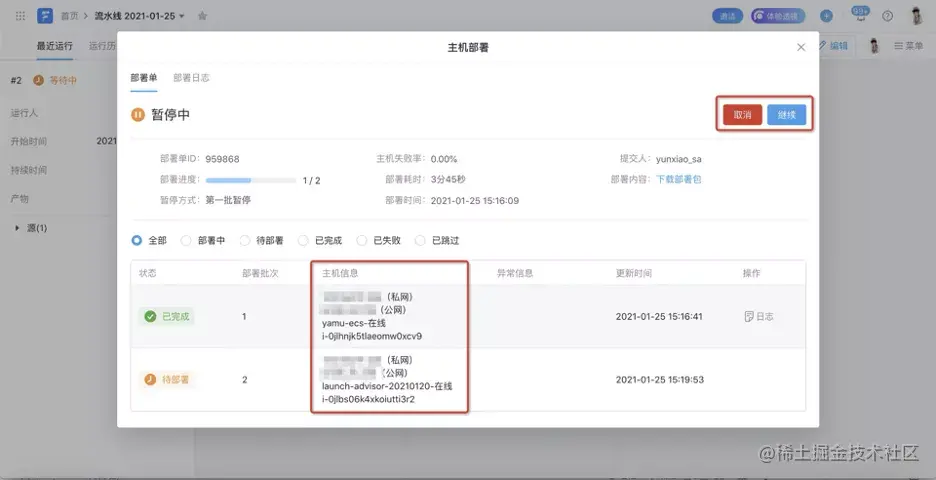Click host name yamu-ecs-在线
Image resolution: width=936 pixels, height=480 pixels.
coord(354,323)
